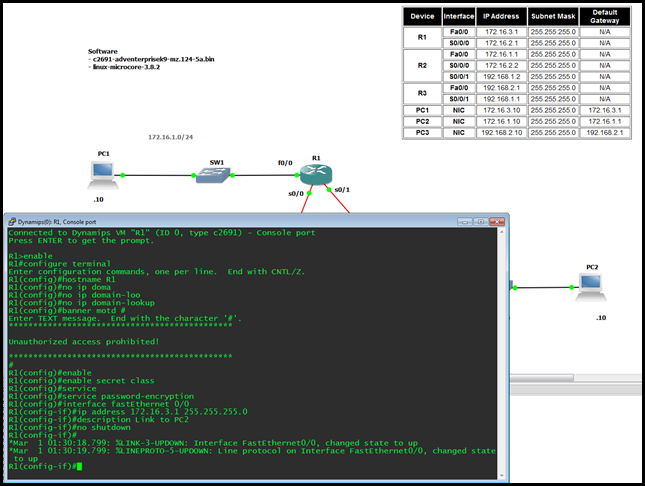Click the 'no shutdown' console line
Viewport: 645px width, 486px height.
click(x=70, y=428)
